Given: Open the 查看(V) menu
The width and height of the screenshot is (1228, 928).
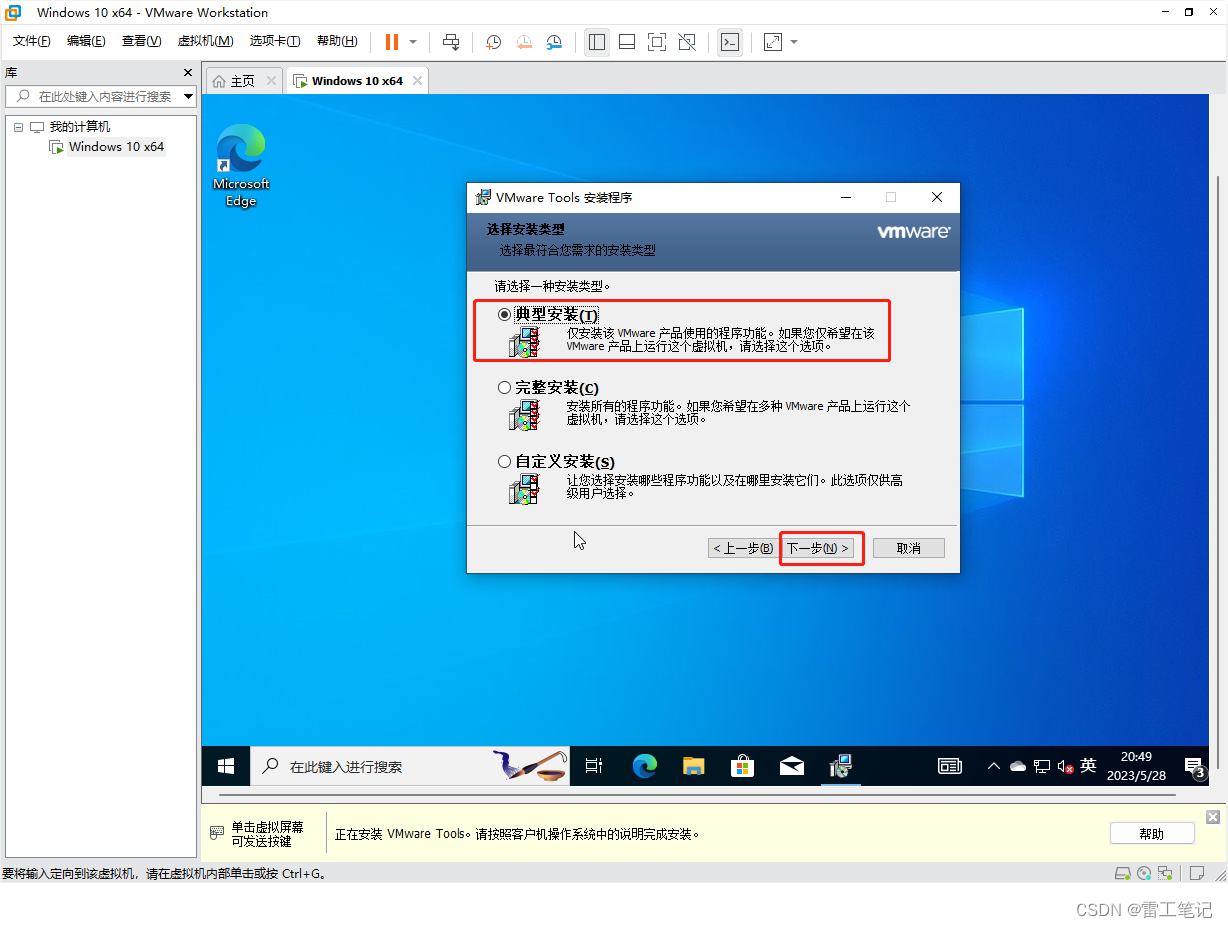Looking at the screenshot, I should point(141,41).
